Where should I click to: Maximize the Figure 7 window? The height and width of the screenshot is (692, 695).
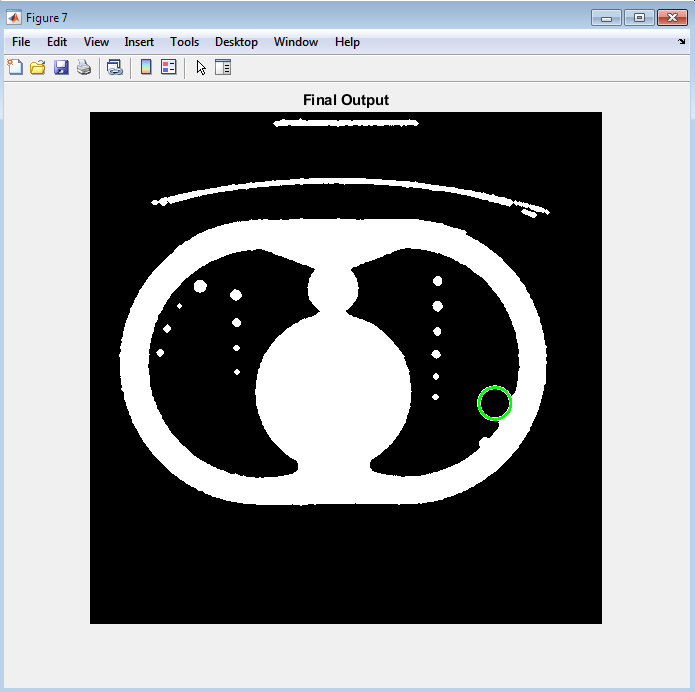(639, 17)
